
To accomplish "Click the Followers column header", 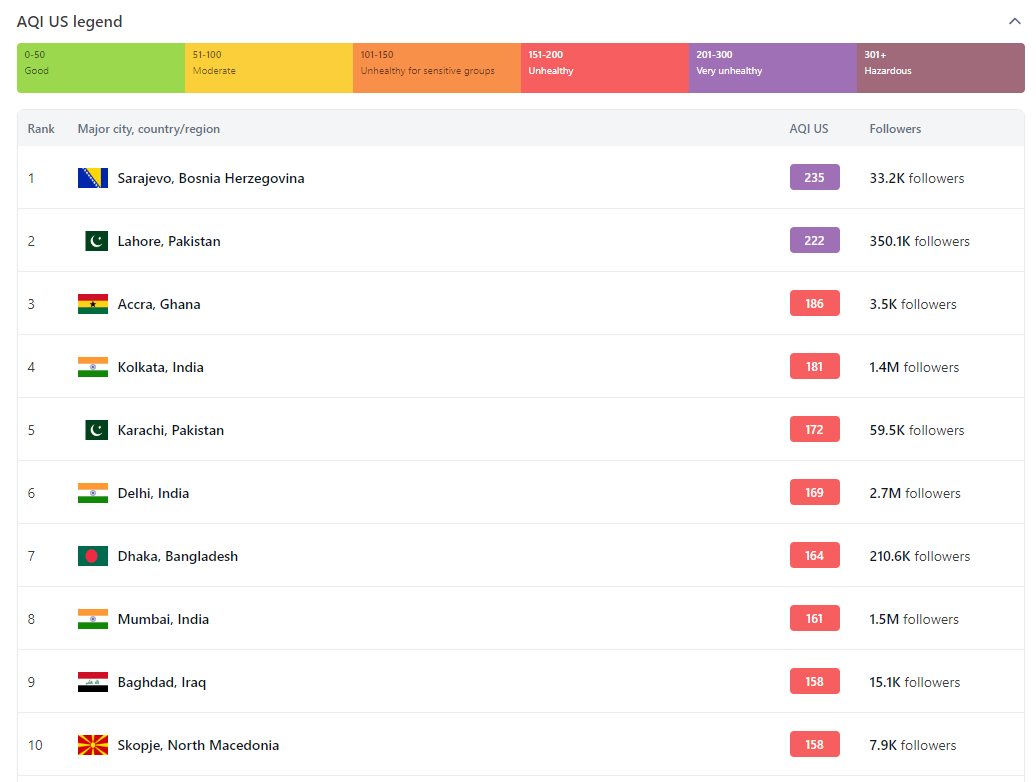I will [x=895, y=129].
